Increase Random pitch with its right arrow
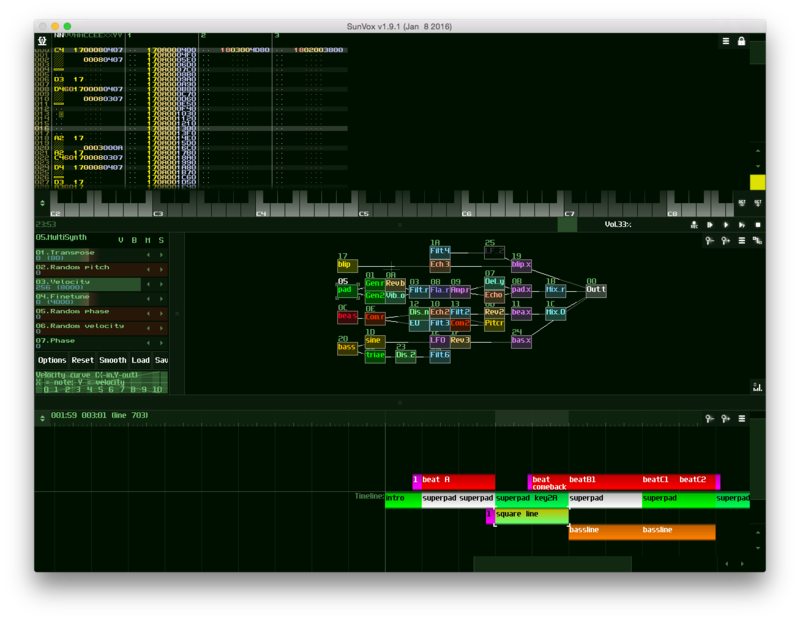Viewport: 800px width, 621px height. pyautogui.click(x=161, y=269)
